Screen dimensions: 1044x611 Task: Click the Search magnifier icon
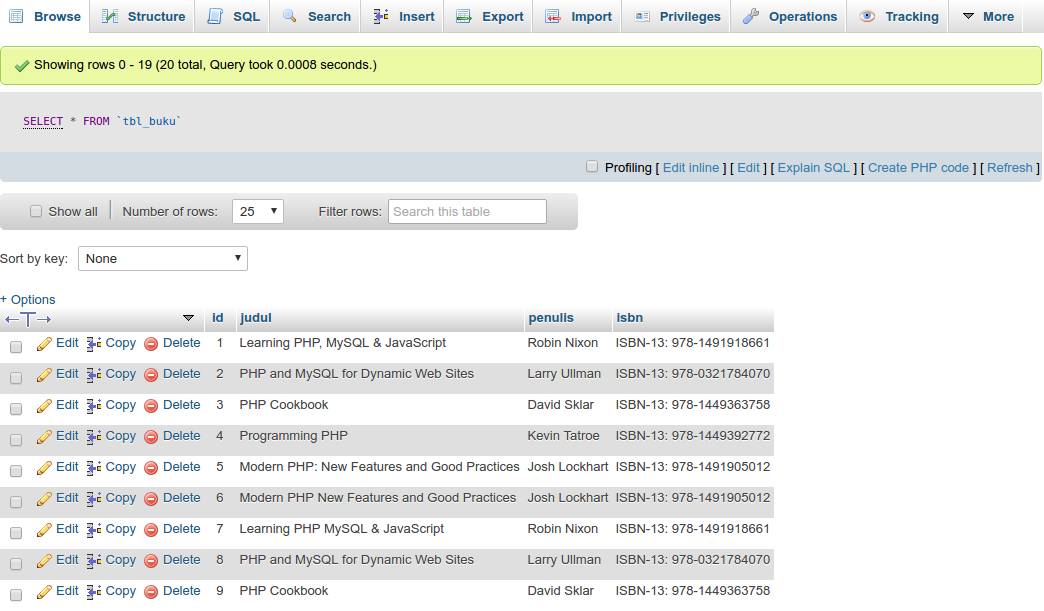pyautogui.click(x=289, y=16)
